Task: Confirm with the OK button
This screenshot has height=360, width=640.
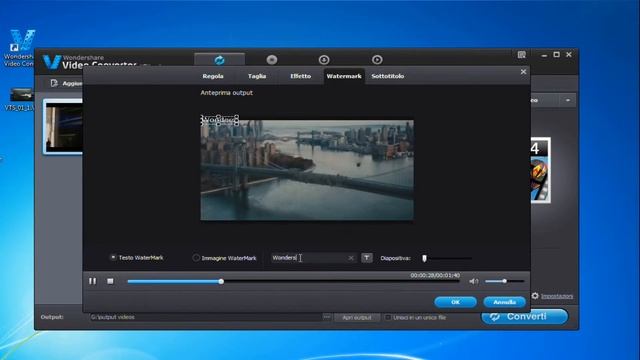Action: pos(456,302)
